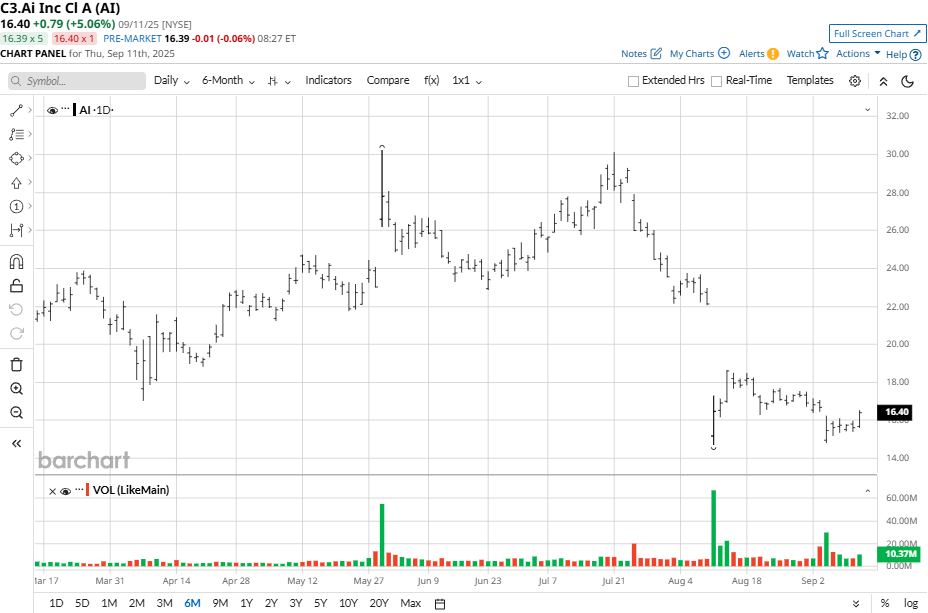The image size is (928, 613).
Task: Open the custom date range calendar
Action: (x=440, y=604)
